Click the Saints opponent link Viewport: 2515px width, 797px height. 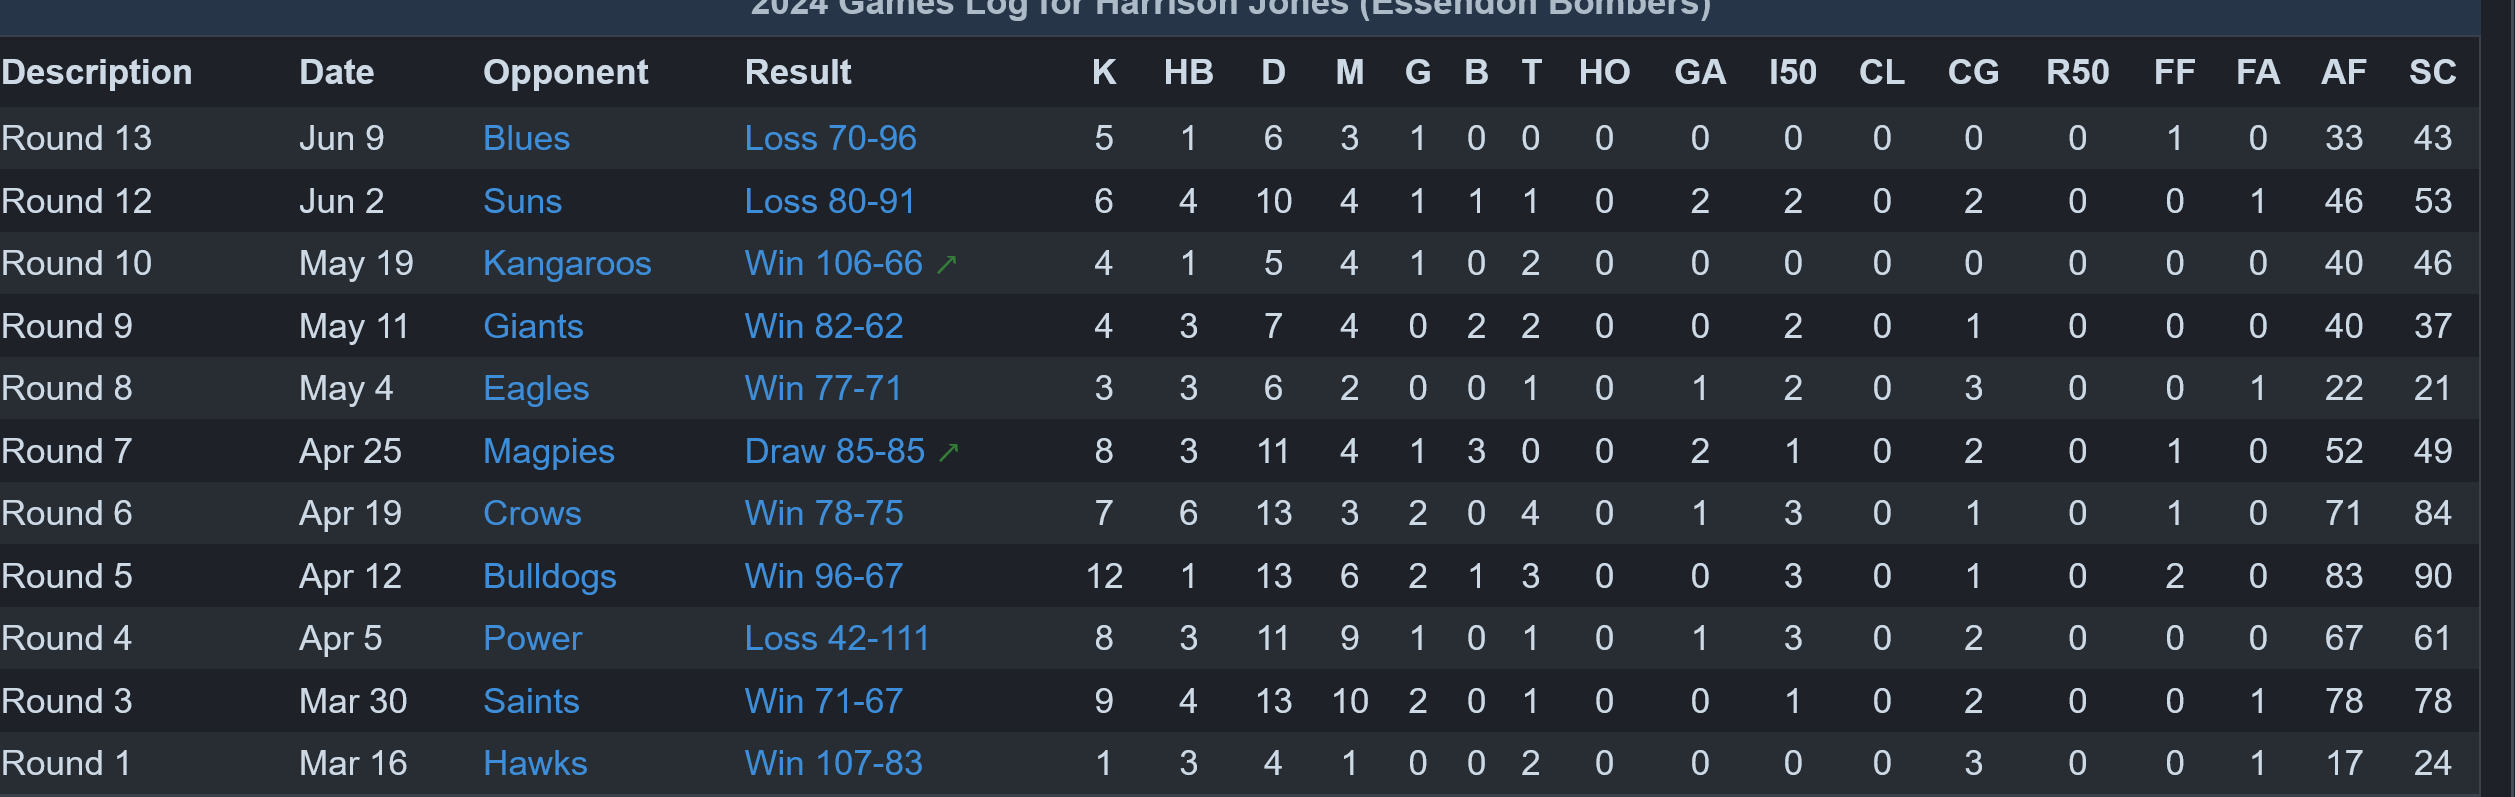coord(531,701)
